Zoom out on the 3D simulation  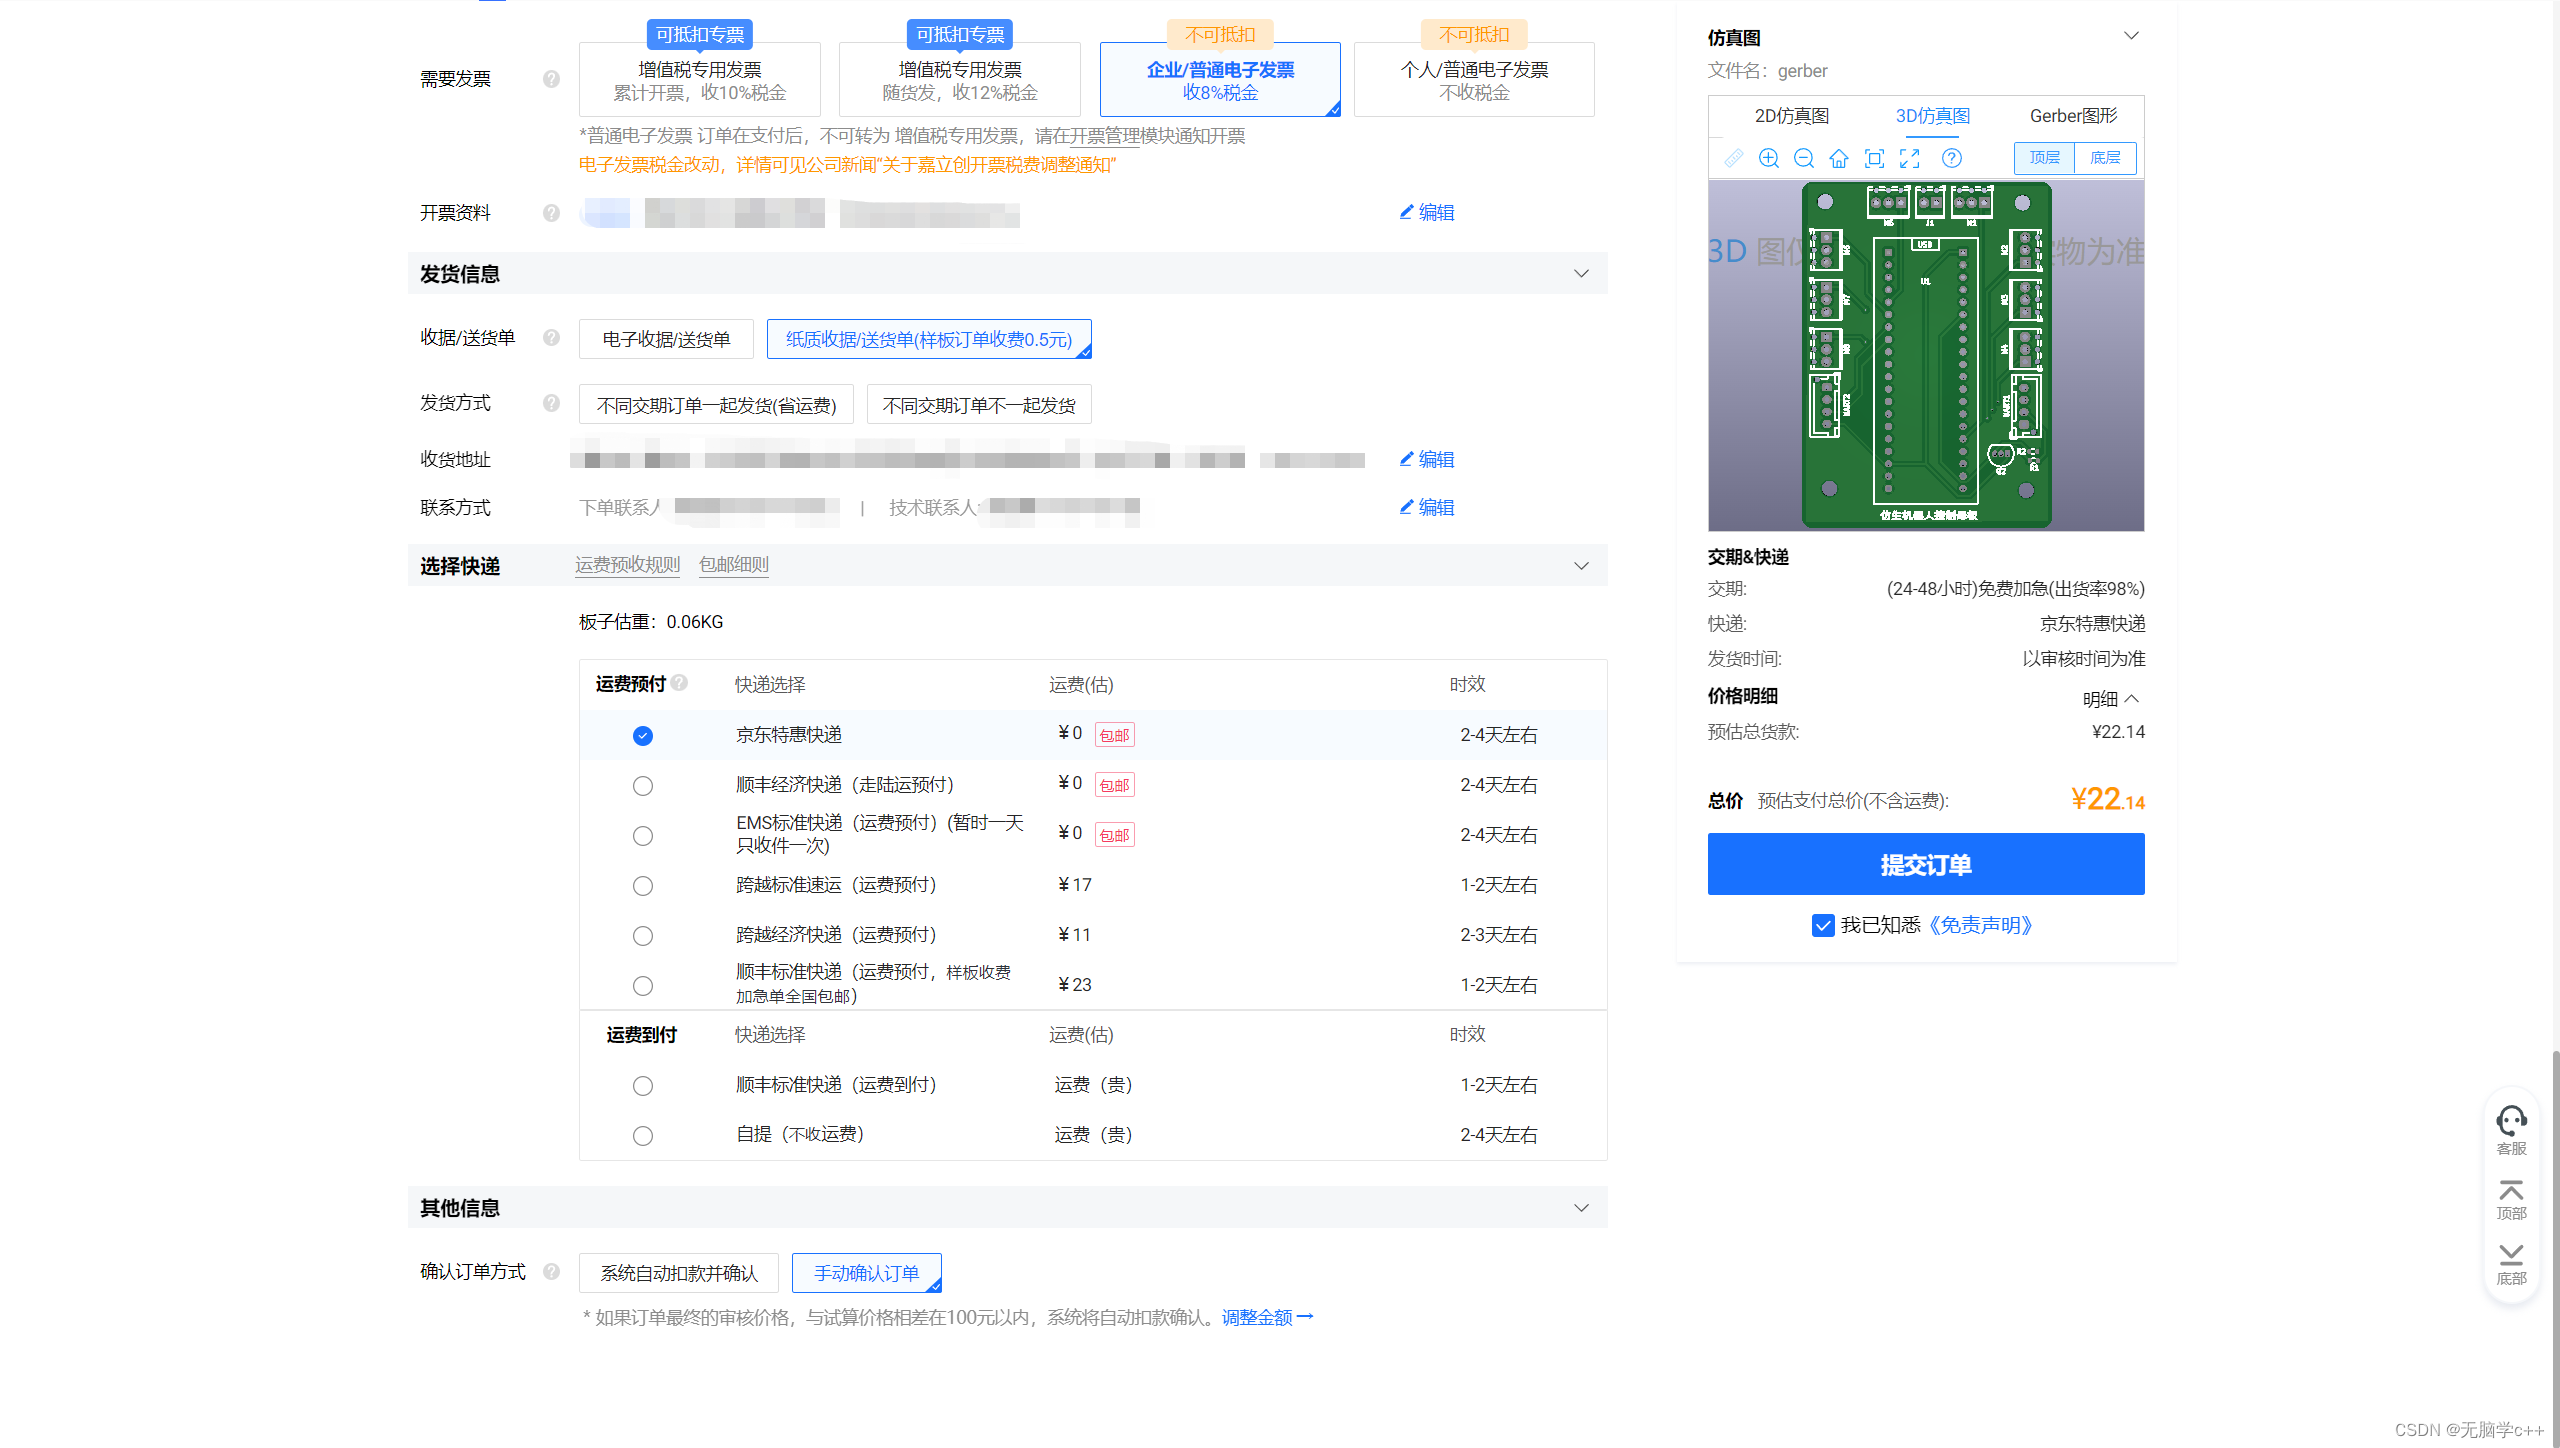pyautogui.click(x=1804, y=158)
